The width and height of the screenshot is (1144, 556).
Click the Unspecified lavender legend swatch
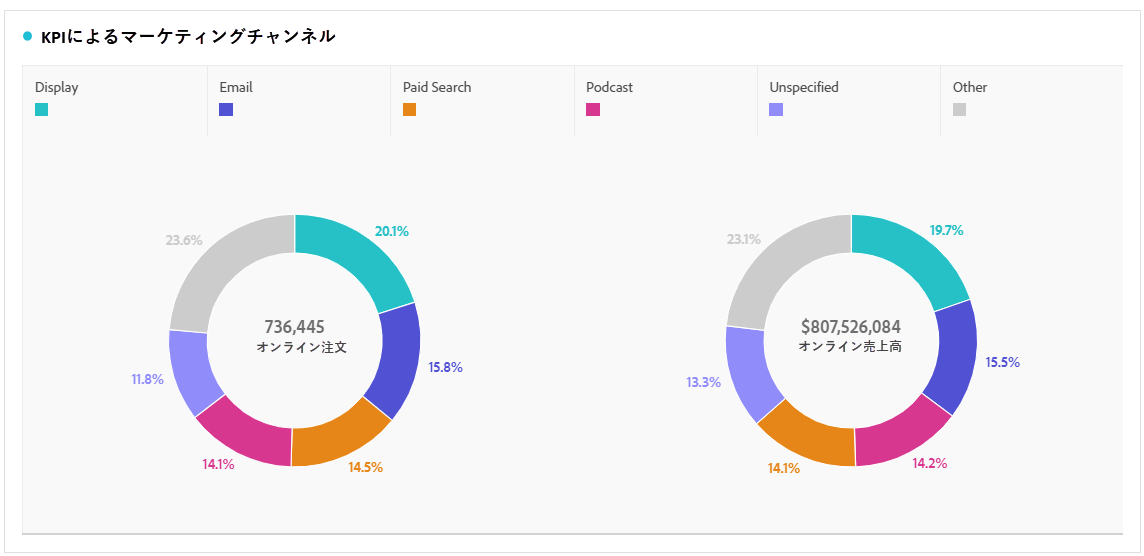coord(776,110)
